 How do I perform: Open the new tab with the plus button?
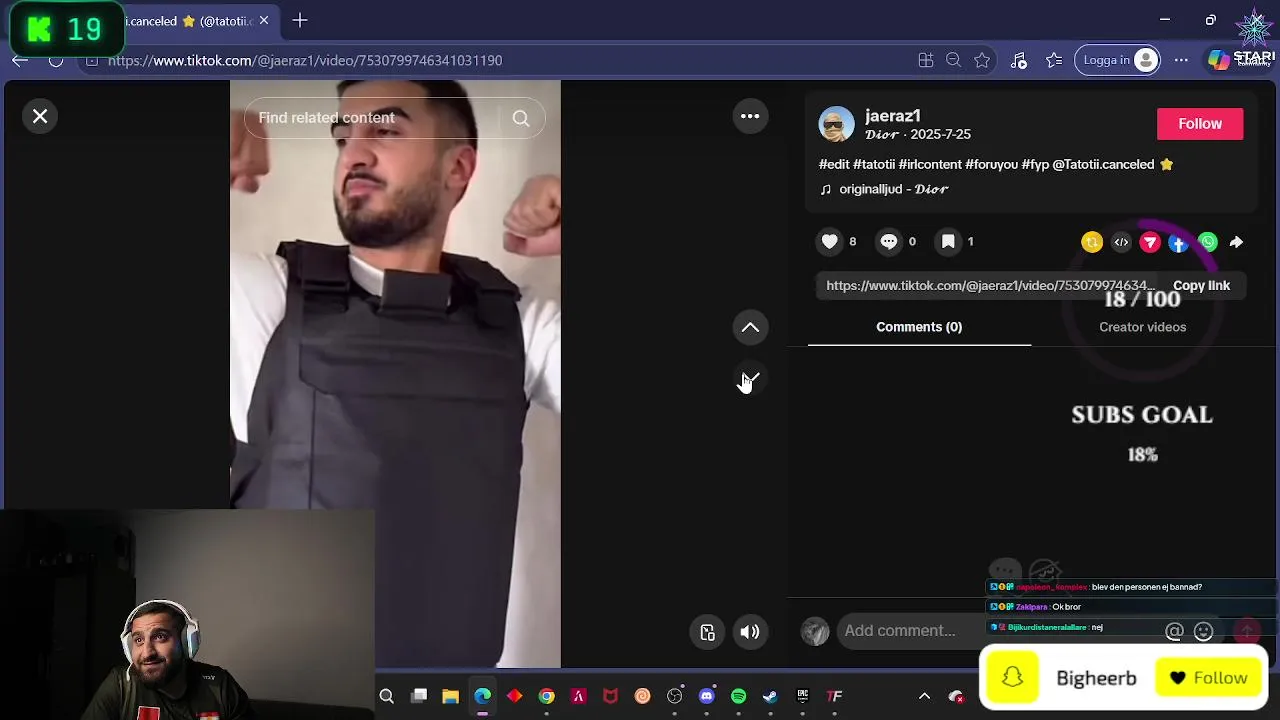point(300,20)
